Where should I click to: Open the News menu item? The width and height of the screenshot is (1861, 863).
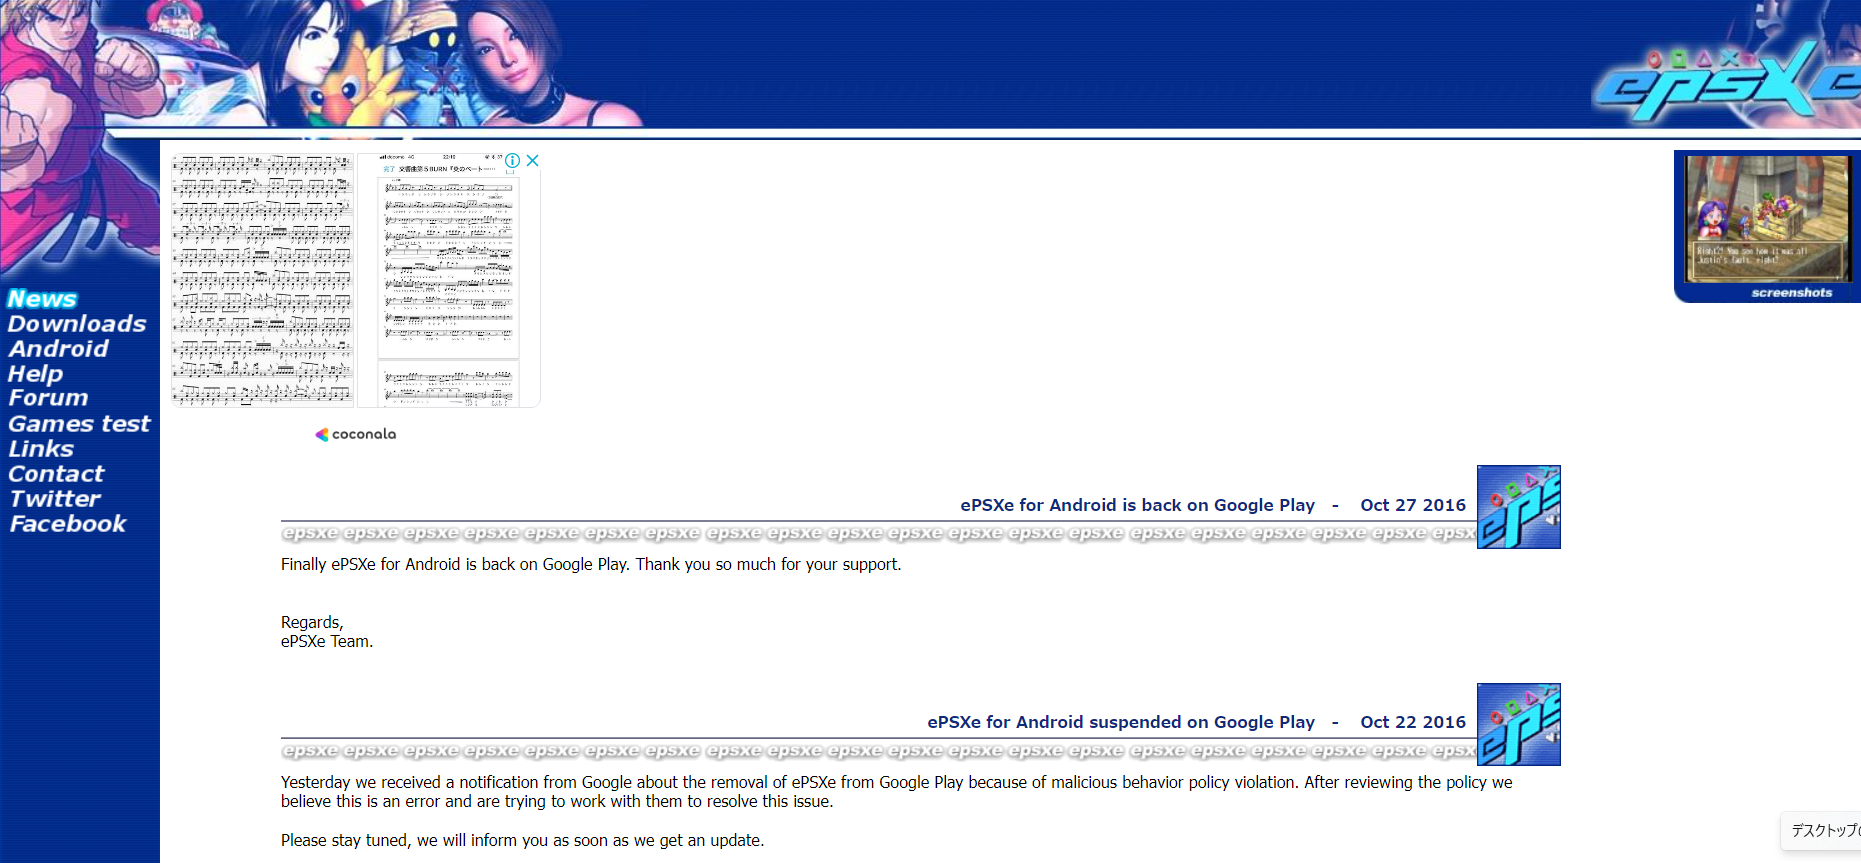pyautogui.click(x=42, y=299)
